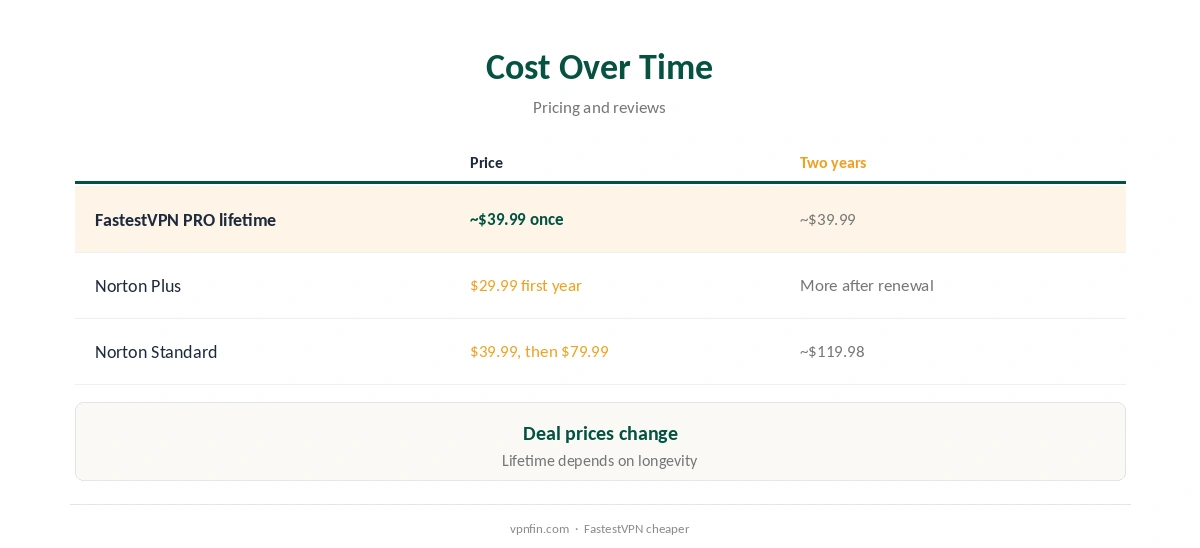Click the 'Two years' column header

coord(833,162)
